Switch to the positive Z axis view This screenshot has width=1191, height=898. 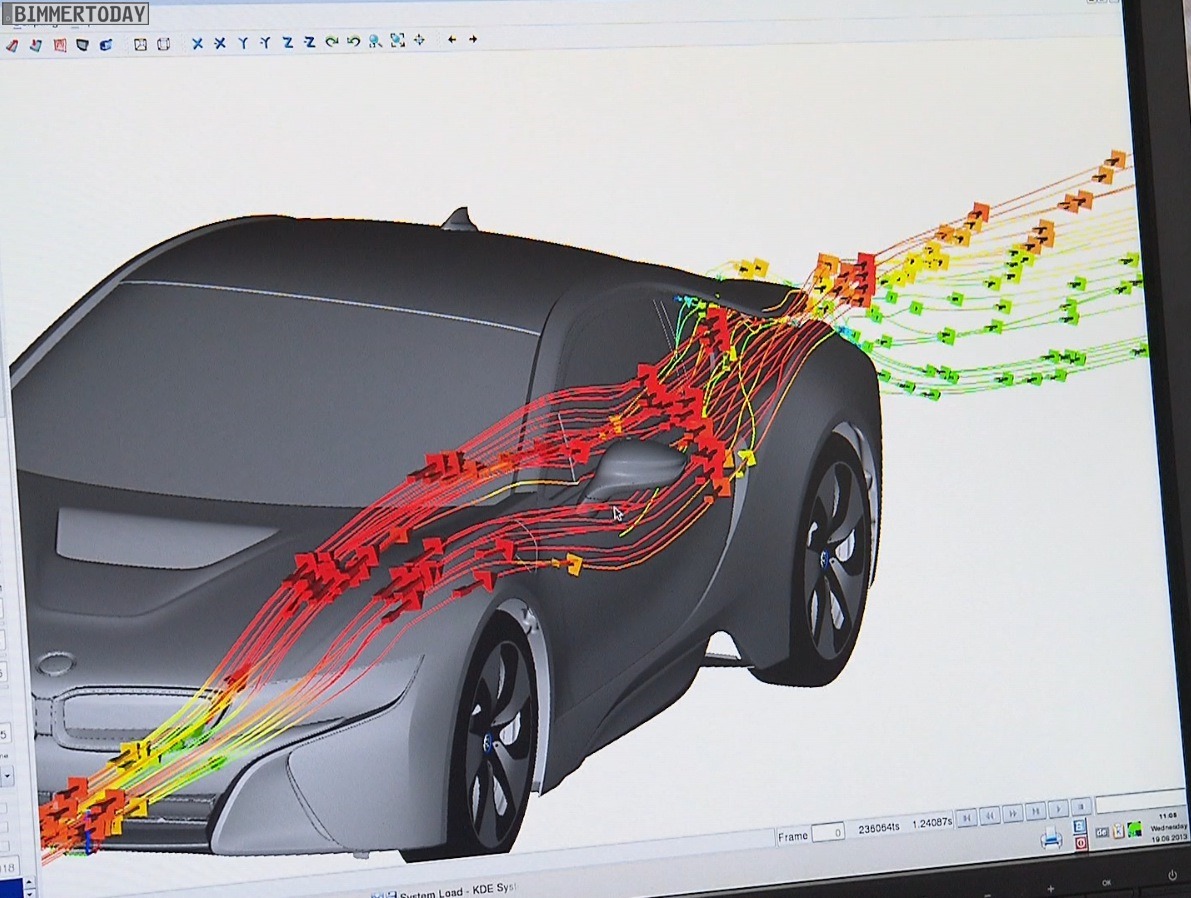click(287, 42)
